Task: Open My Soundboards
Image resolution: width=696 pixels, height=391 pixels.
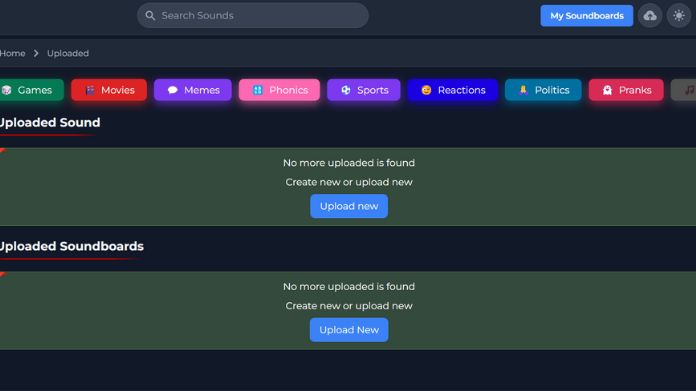Action: (x=586, y=16)
